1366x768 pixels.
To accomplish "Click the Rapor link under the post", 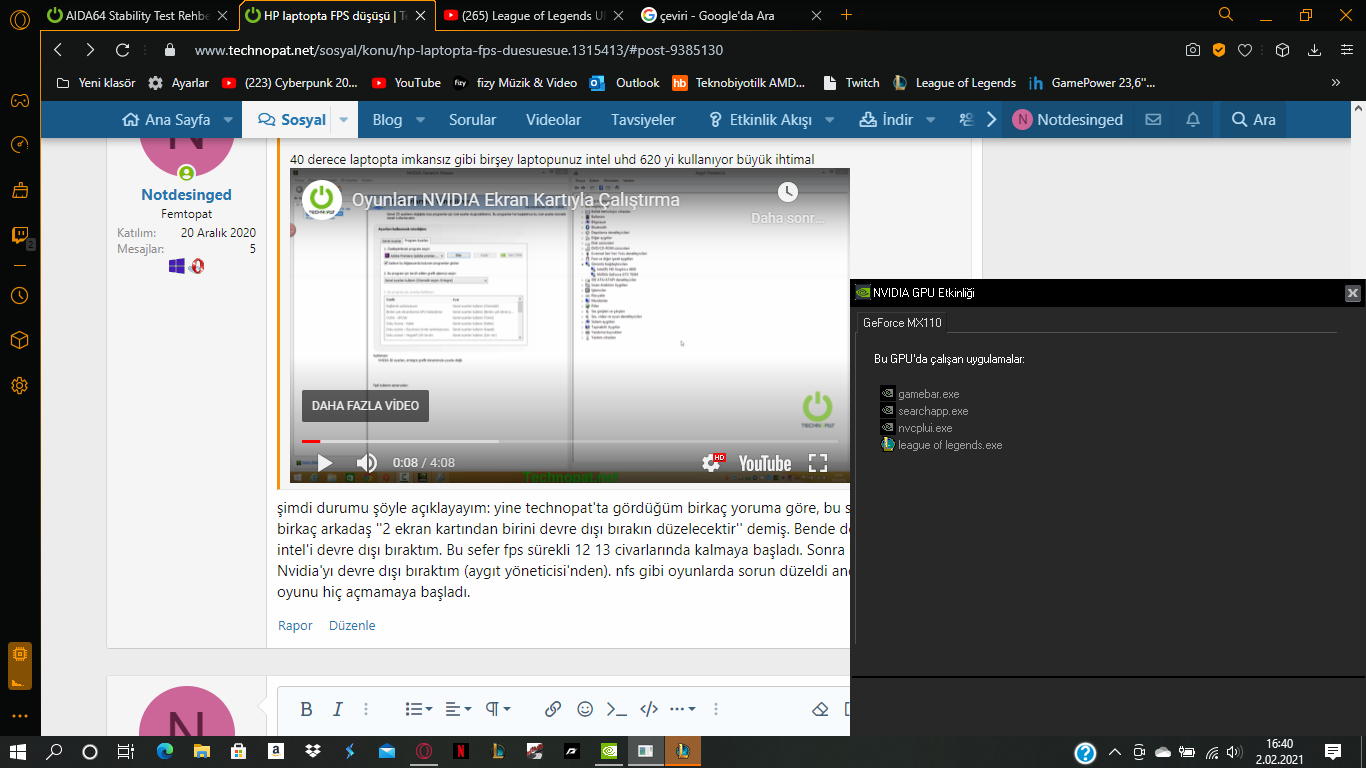I will pyautogui.click(x=295, y=626).
